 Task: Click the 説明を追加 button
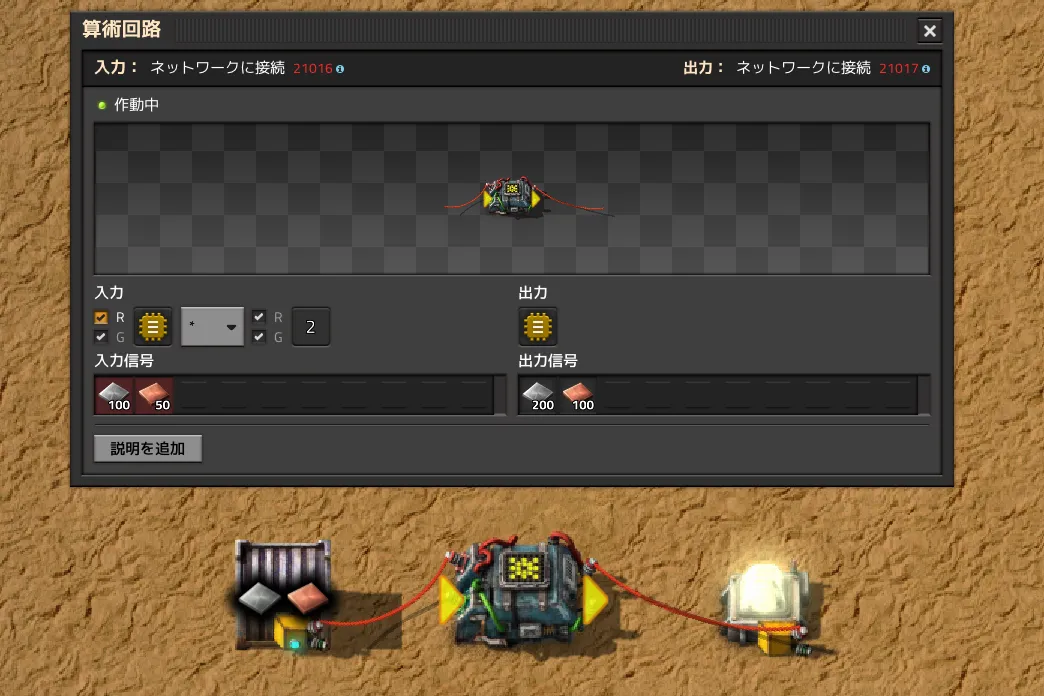pyautogui.click(x=148, y=448)
